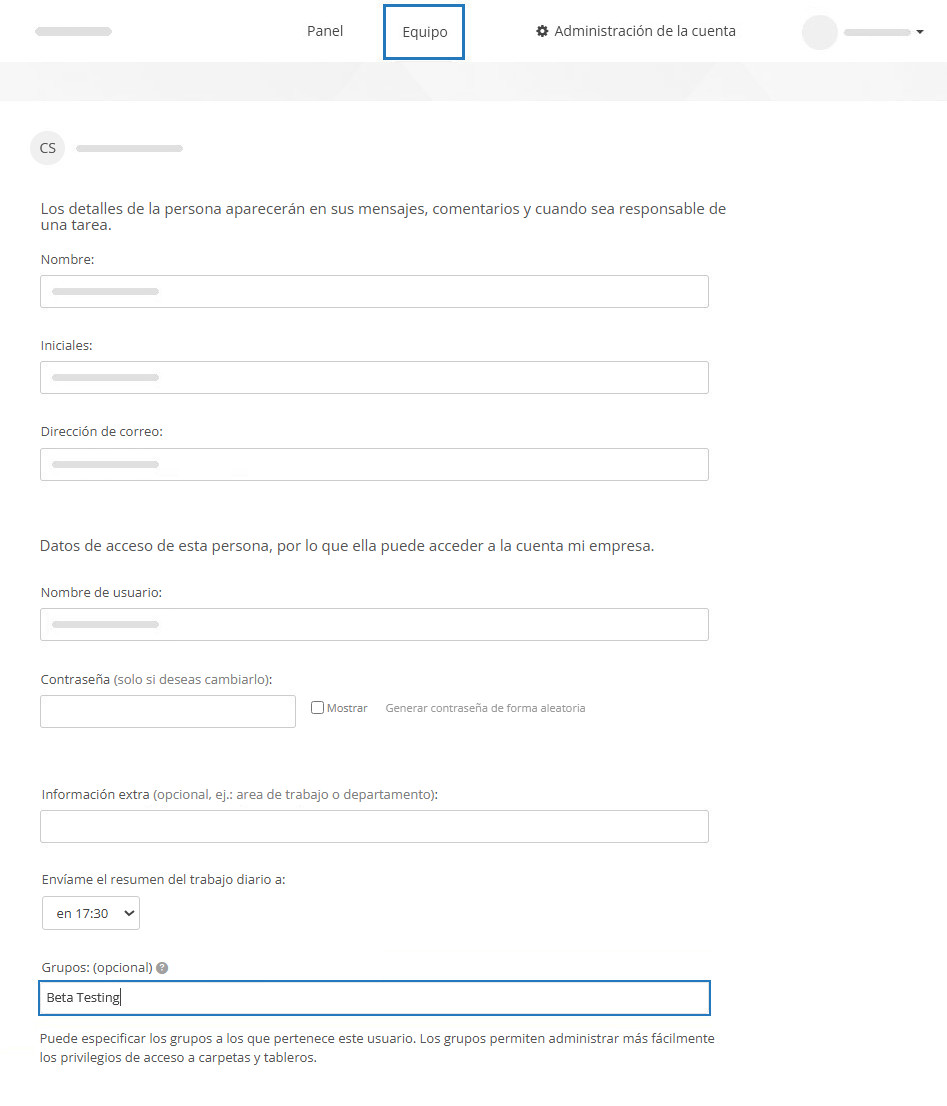Click the profile avatar in the top right

819,32
